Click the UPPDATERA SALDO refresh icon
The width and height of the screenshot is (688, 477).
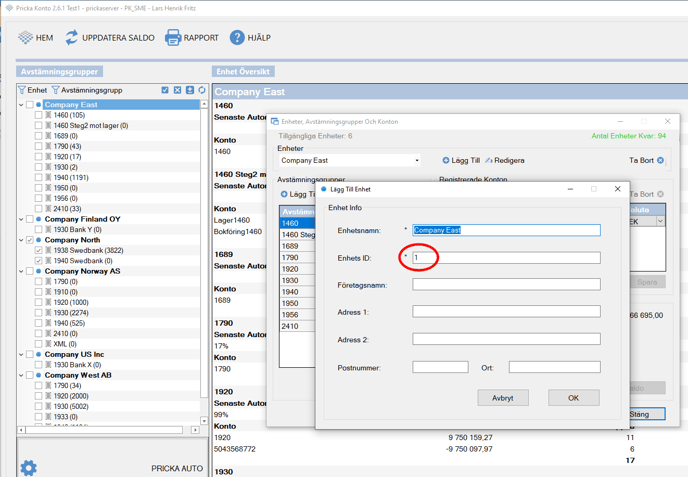pos(72,38)
